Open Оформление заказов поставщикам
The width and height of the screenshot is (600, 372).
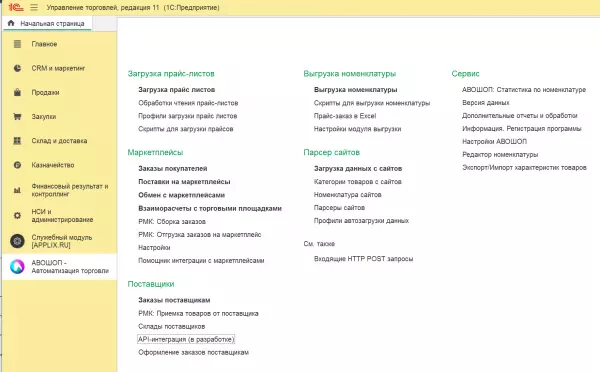point(193,352)
